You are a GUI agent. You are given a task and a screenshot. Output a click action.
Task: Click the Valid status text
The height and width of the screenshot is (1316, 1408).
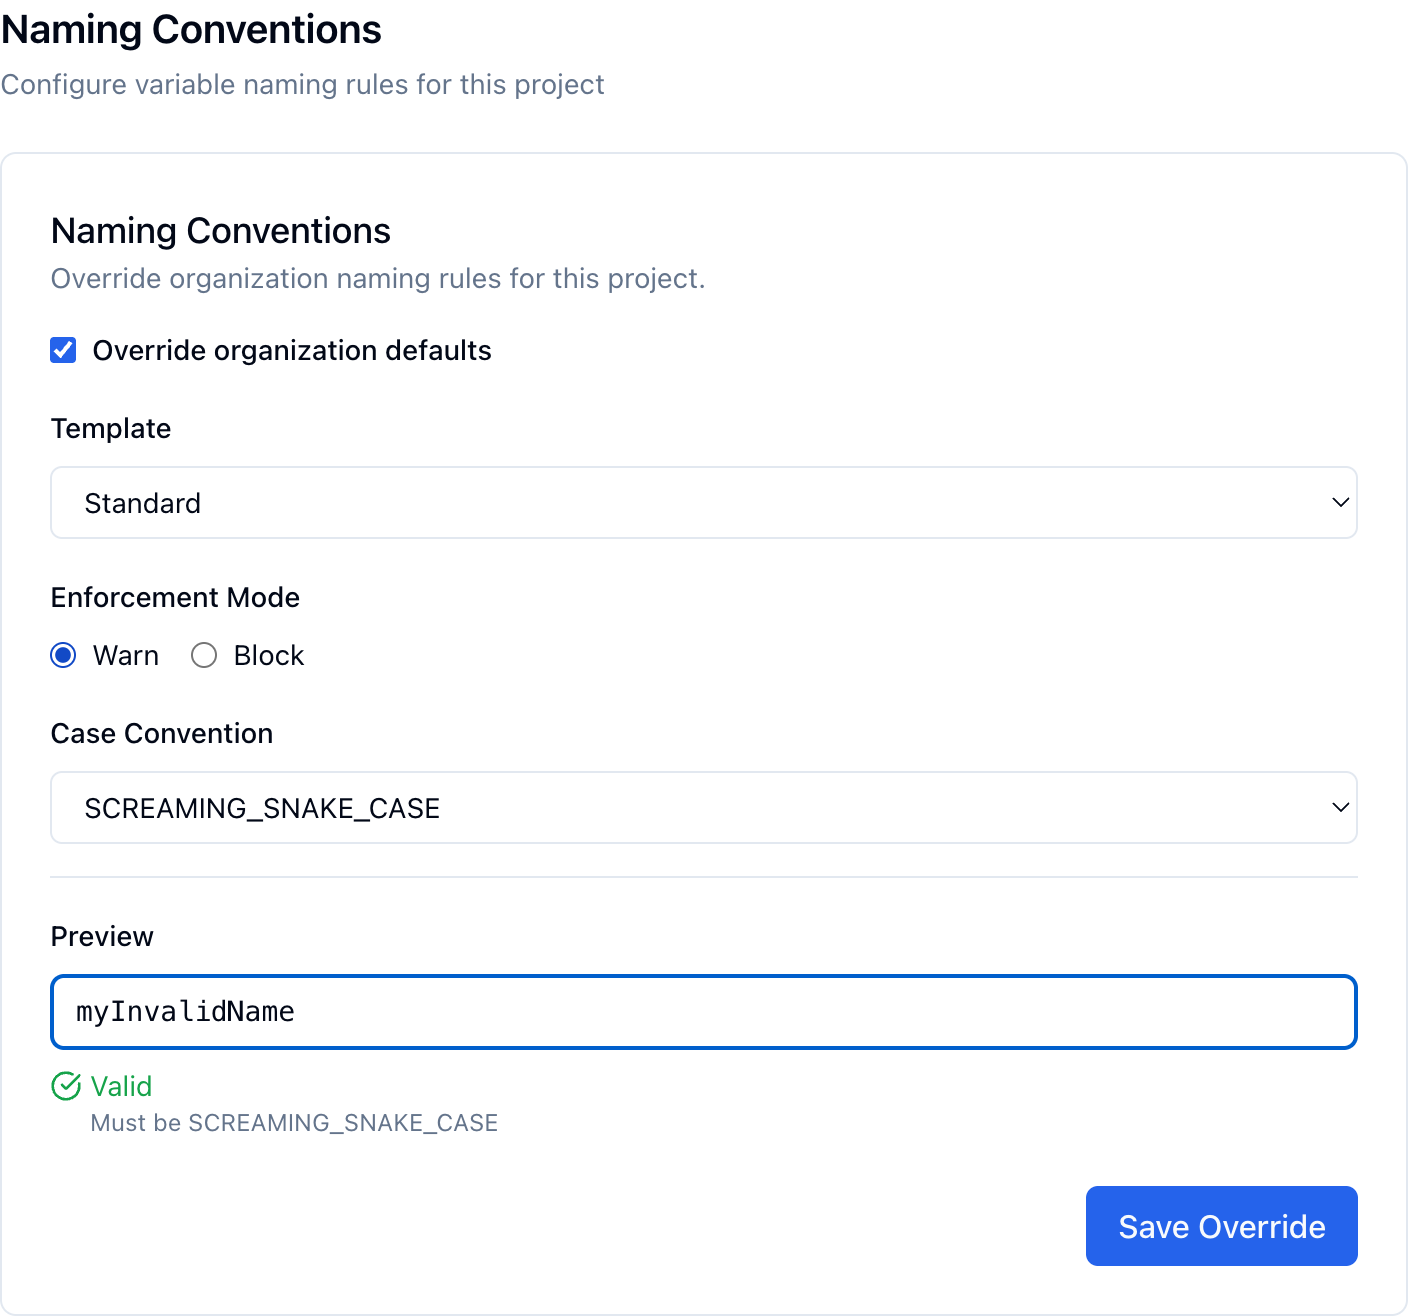click(x=121, y=1086)
